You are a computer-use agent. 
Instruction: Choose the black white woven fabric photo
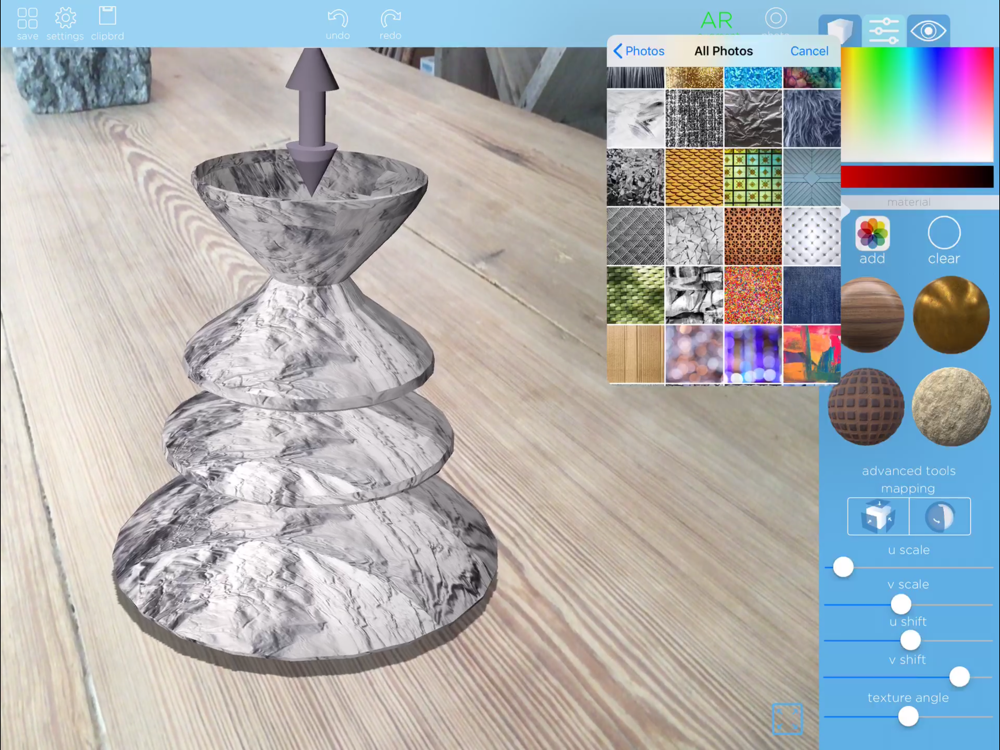click(694, 118)
